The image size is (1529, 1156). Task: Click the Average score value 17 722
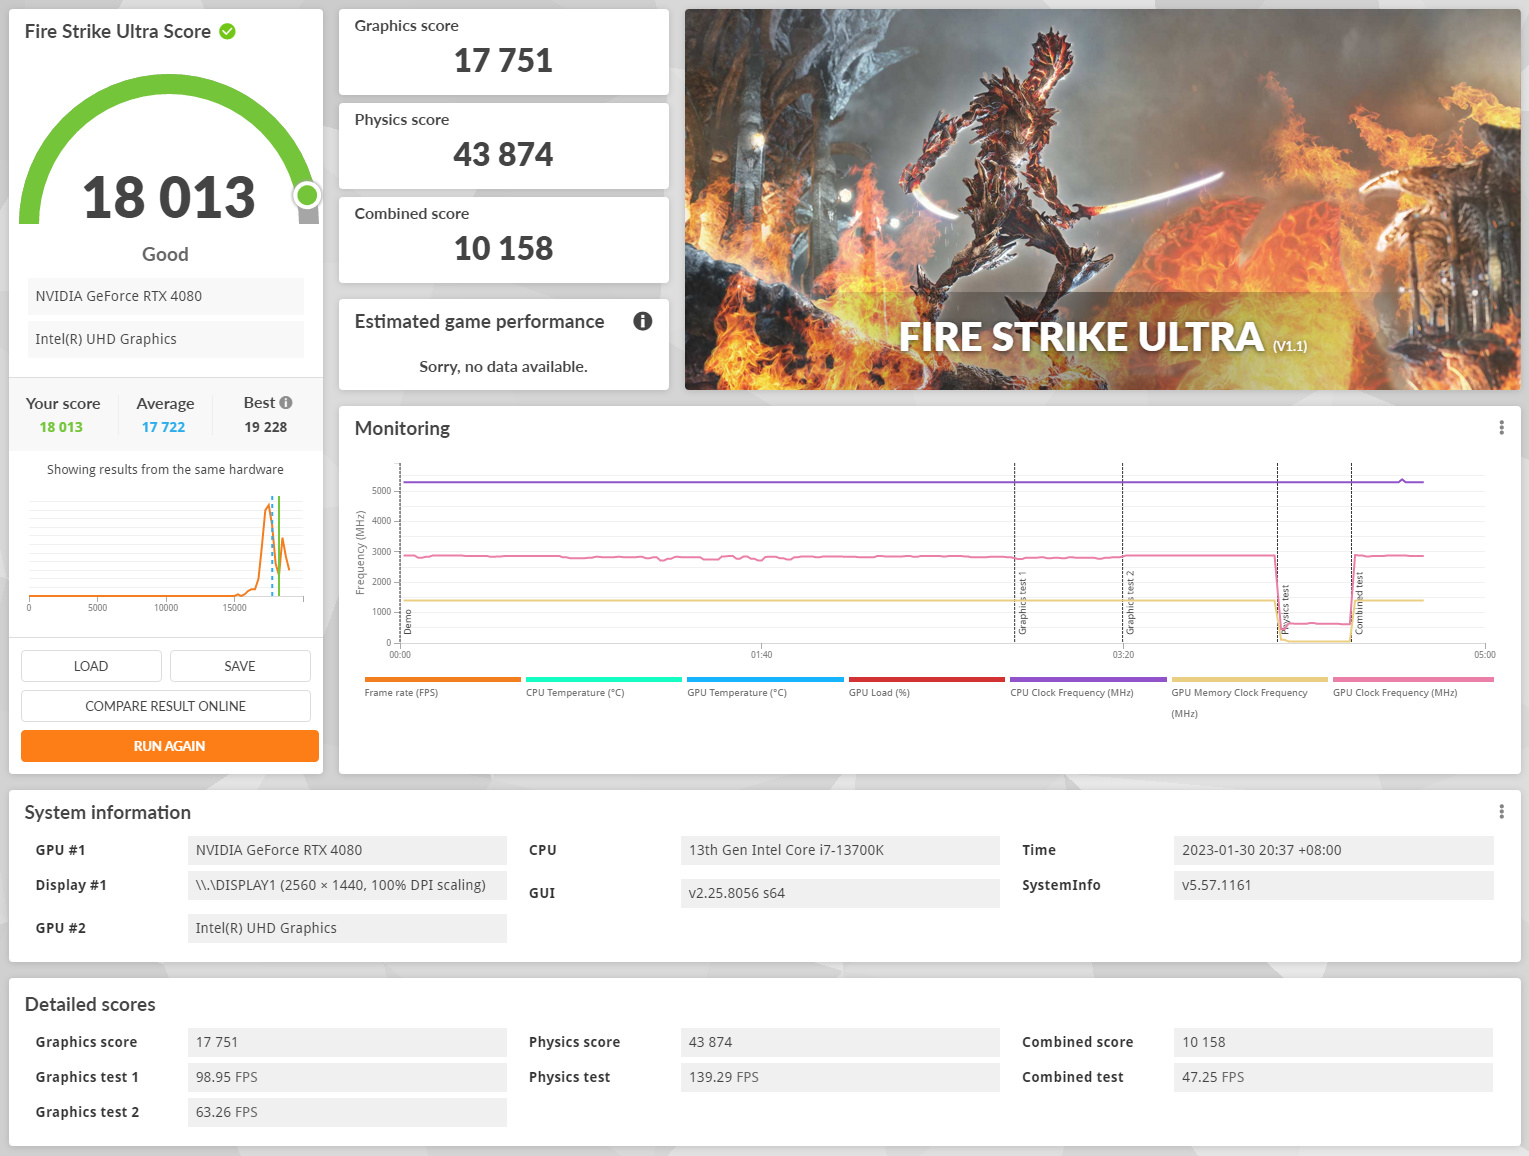click(x=163, y=427)
